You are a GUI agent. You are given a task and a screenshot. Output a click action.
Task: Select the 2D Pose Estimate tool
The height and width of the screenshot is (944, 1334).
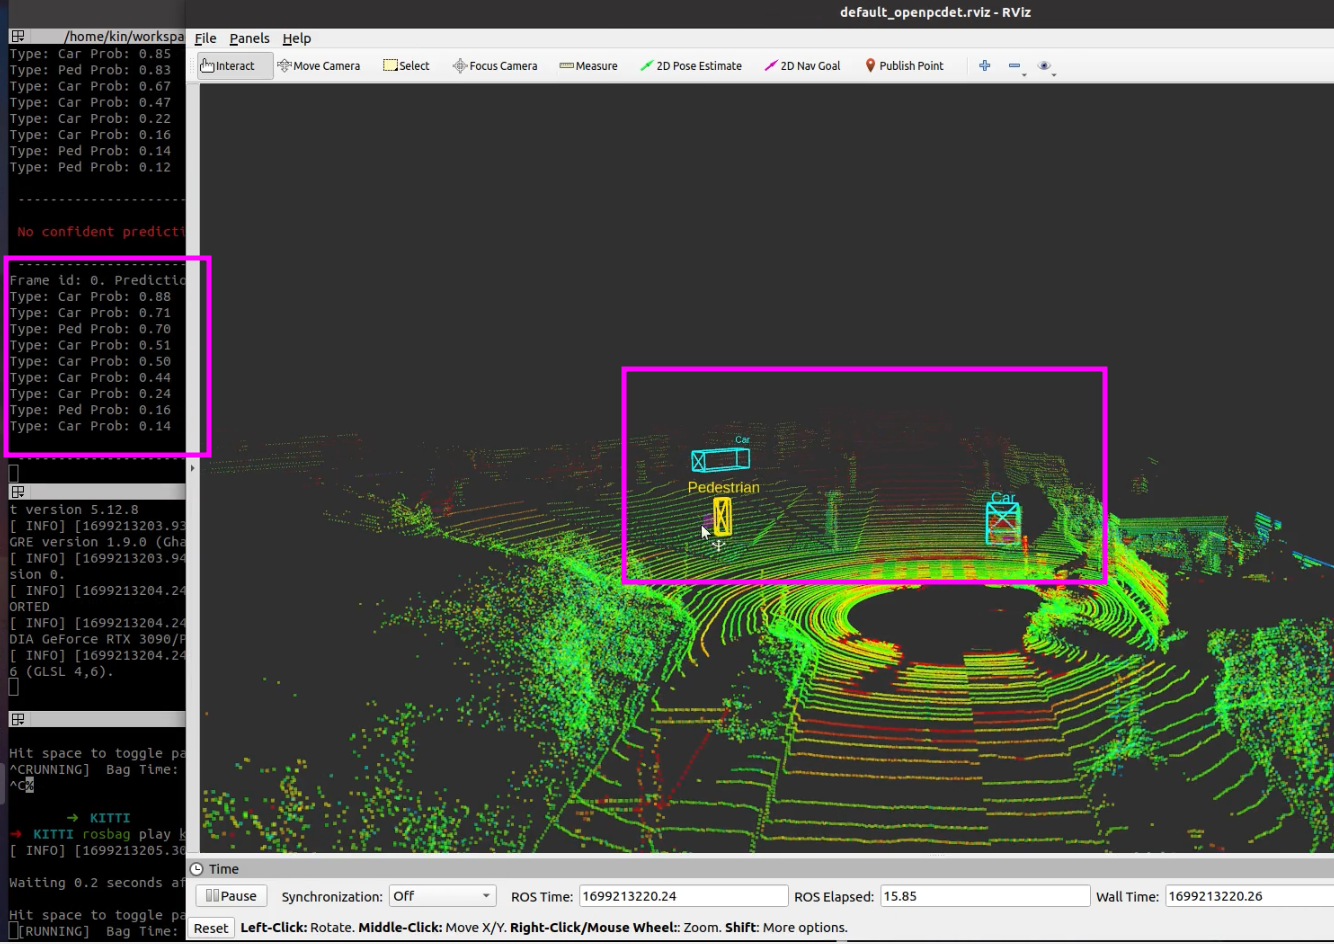(x=691, y=66)
